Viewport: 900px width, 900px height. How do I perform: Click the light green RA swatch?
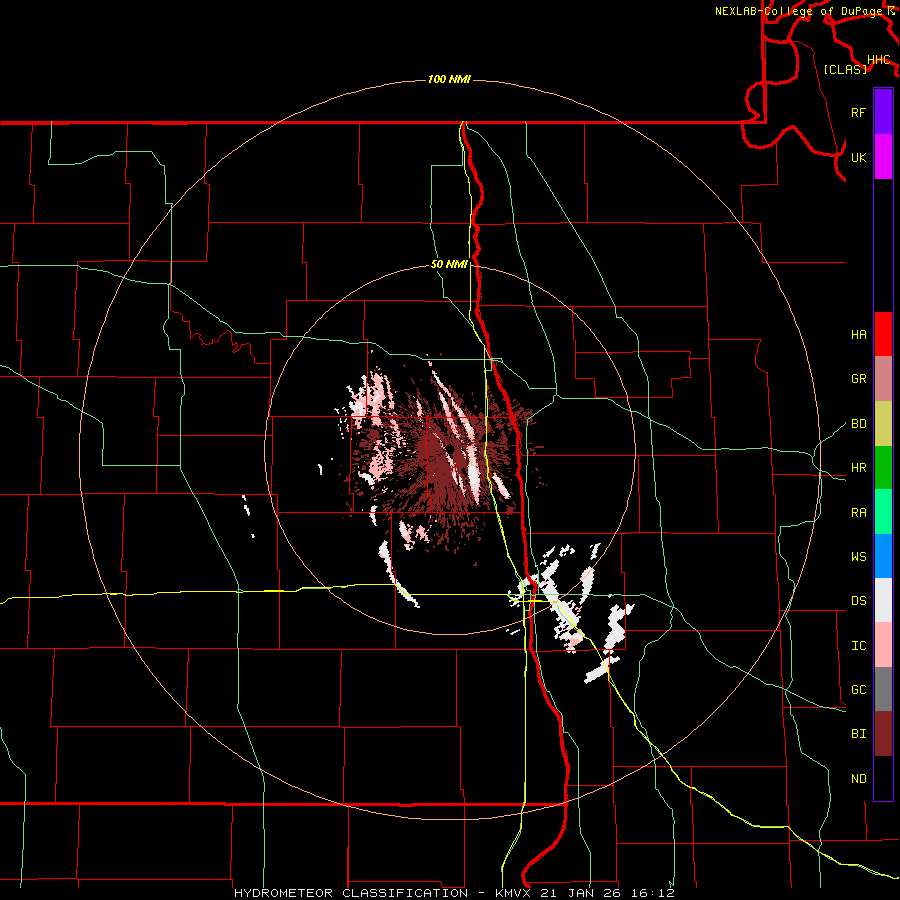[883, 512]
